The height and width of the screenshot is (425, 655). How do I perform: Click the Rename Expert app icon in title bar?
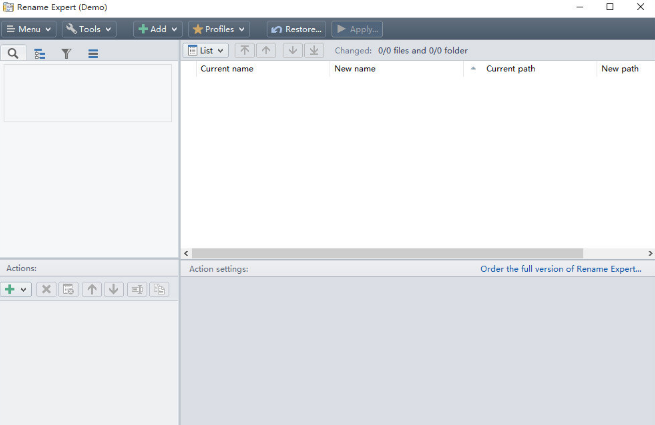pos(8,7)
